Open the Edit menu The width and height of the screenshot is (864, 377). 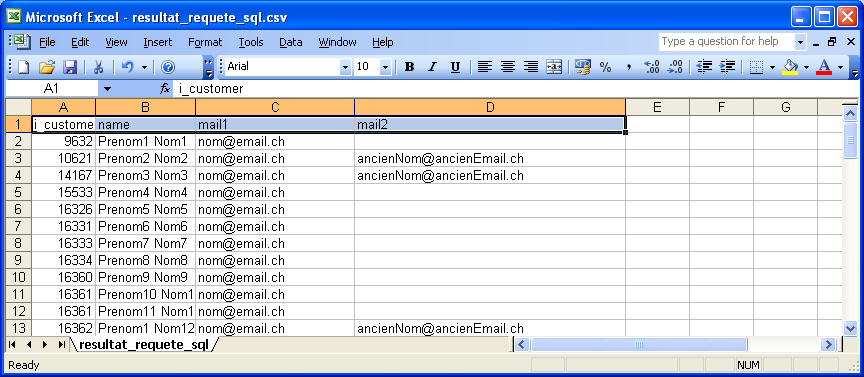coord(80,42)
